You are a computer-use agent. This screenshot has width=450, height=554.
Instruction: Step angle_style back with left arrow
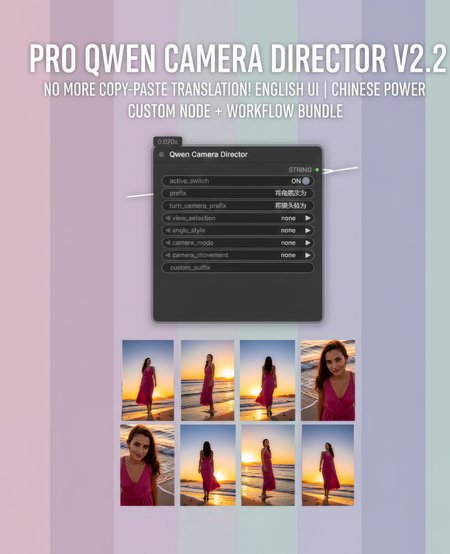(168, 230)
